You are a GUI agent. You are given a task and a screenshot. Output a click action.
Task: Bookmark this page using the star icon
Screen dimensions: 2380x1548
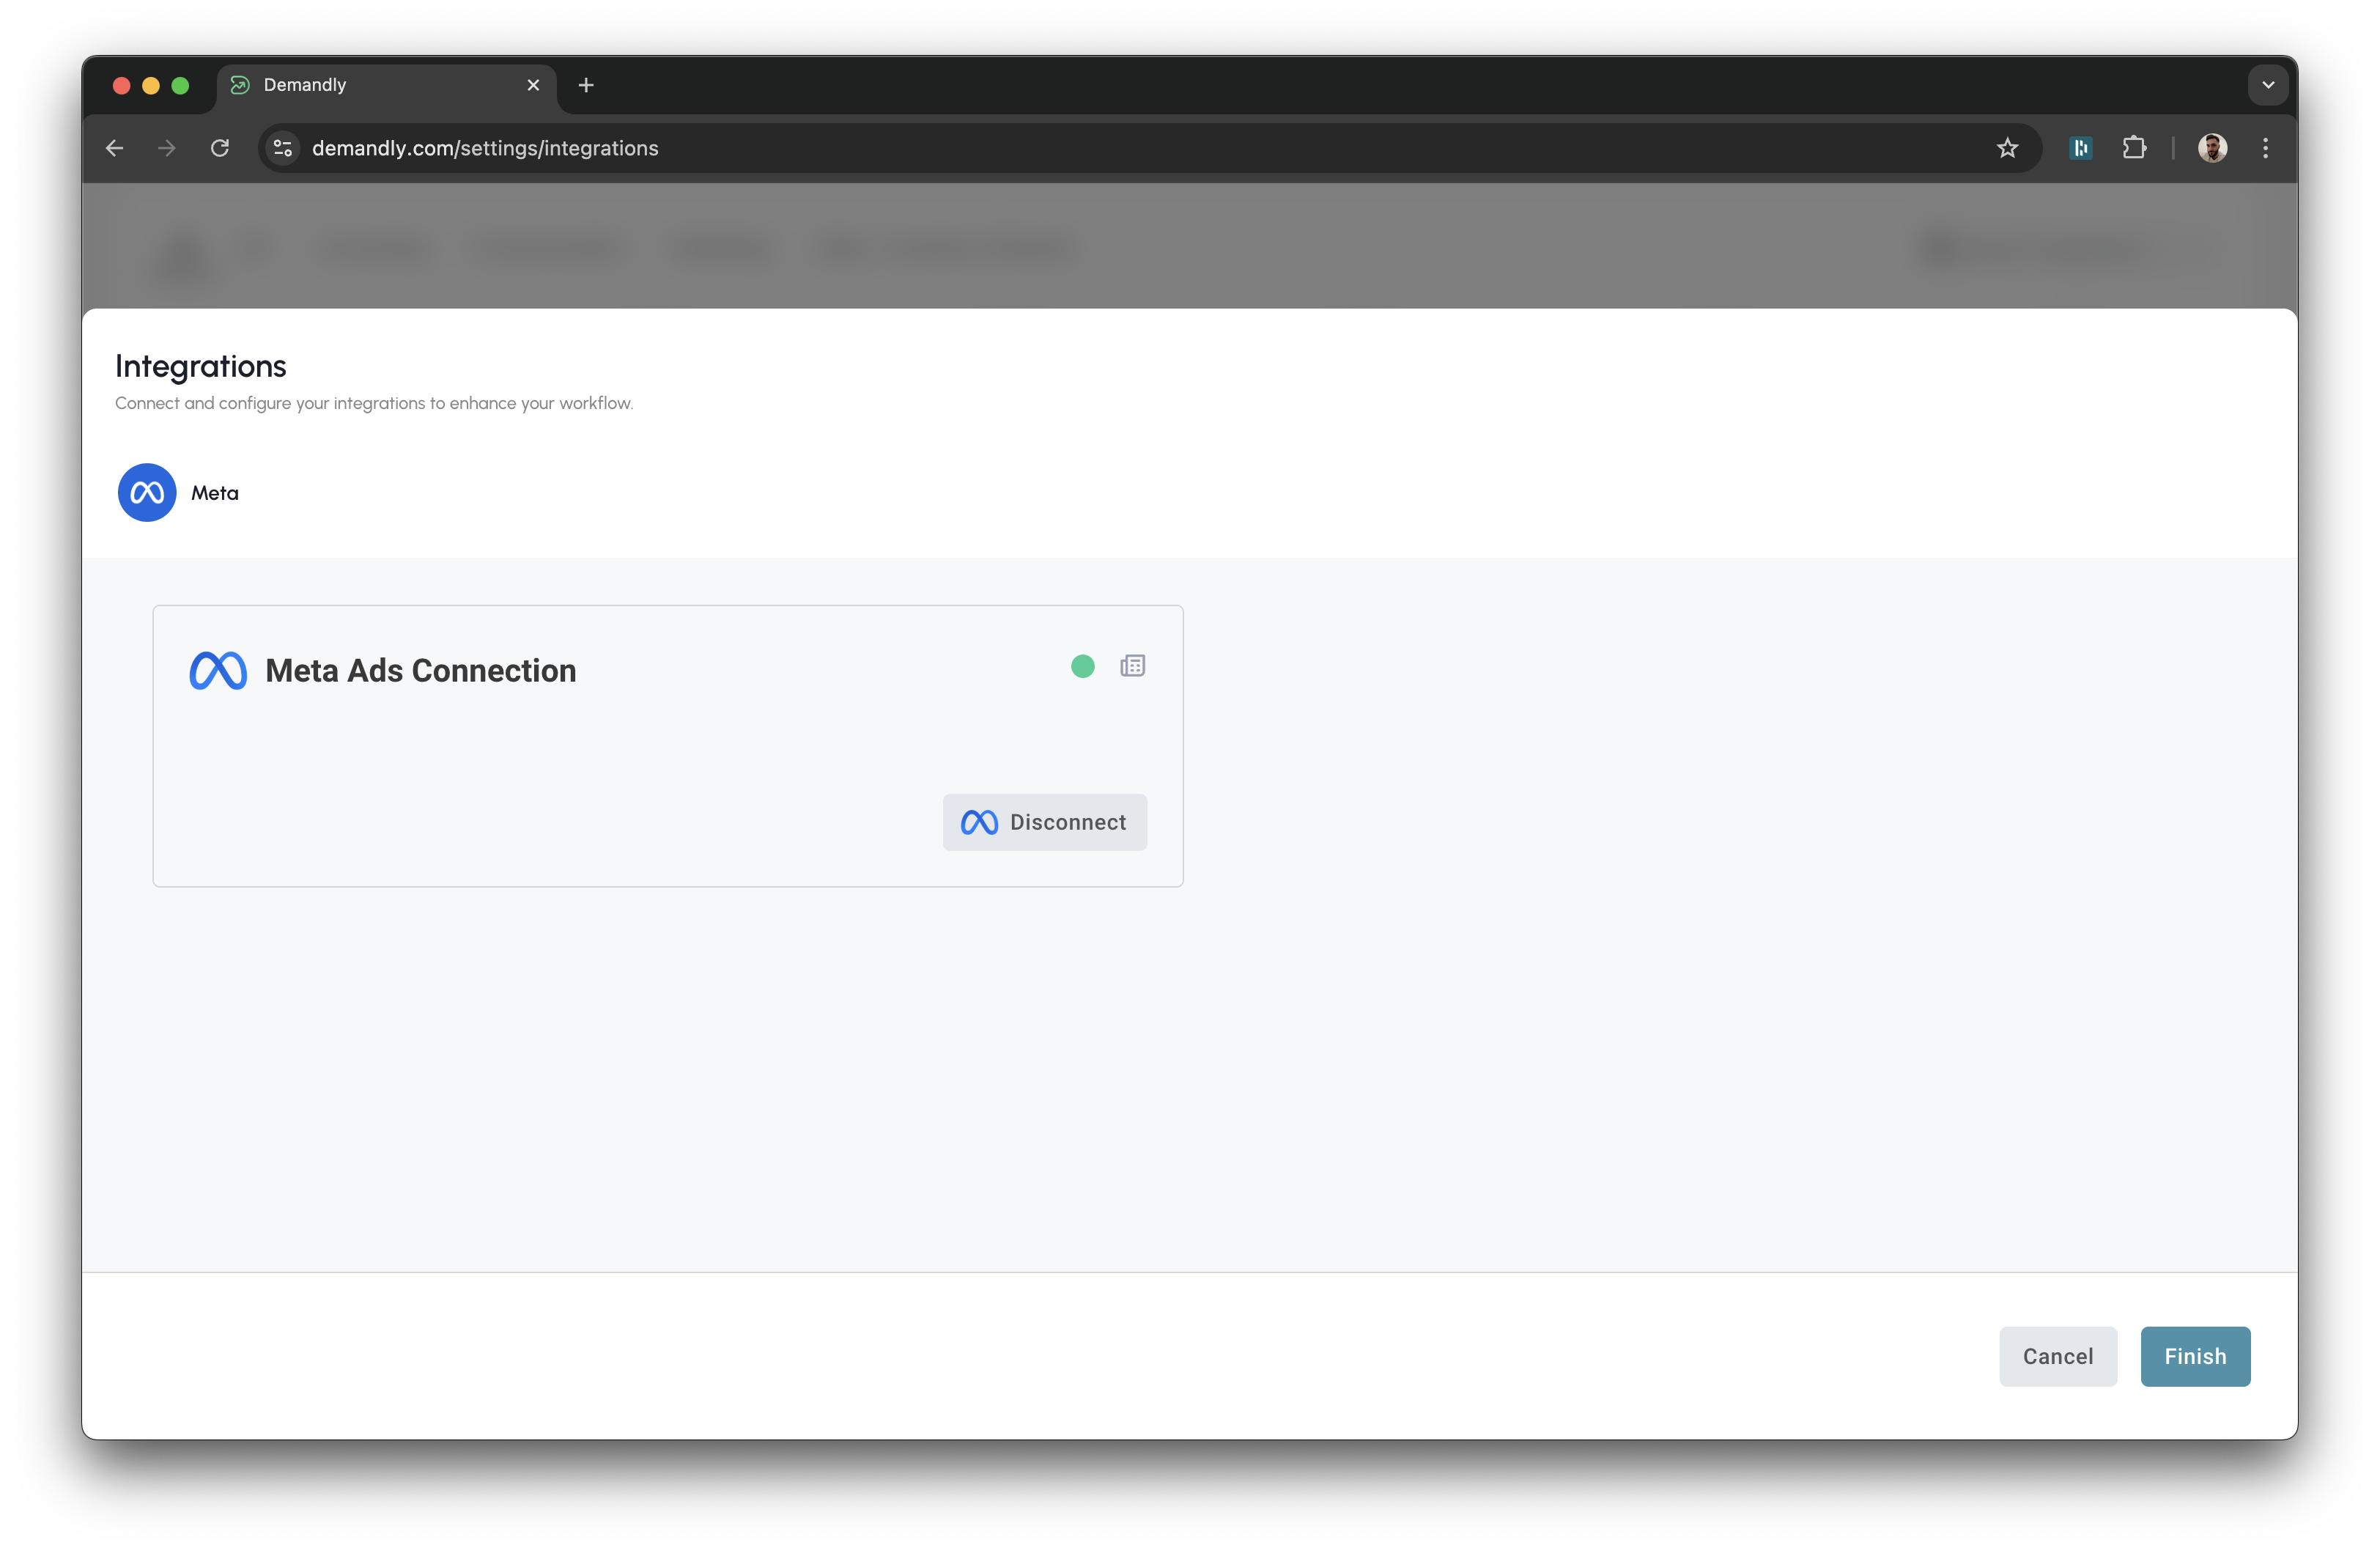pos(2008,147)
